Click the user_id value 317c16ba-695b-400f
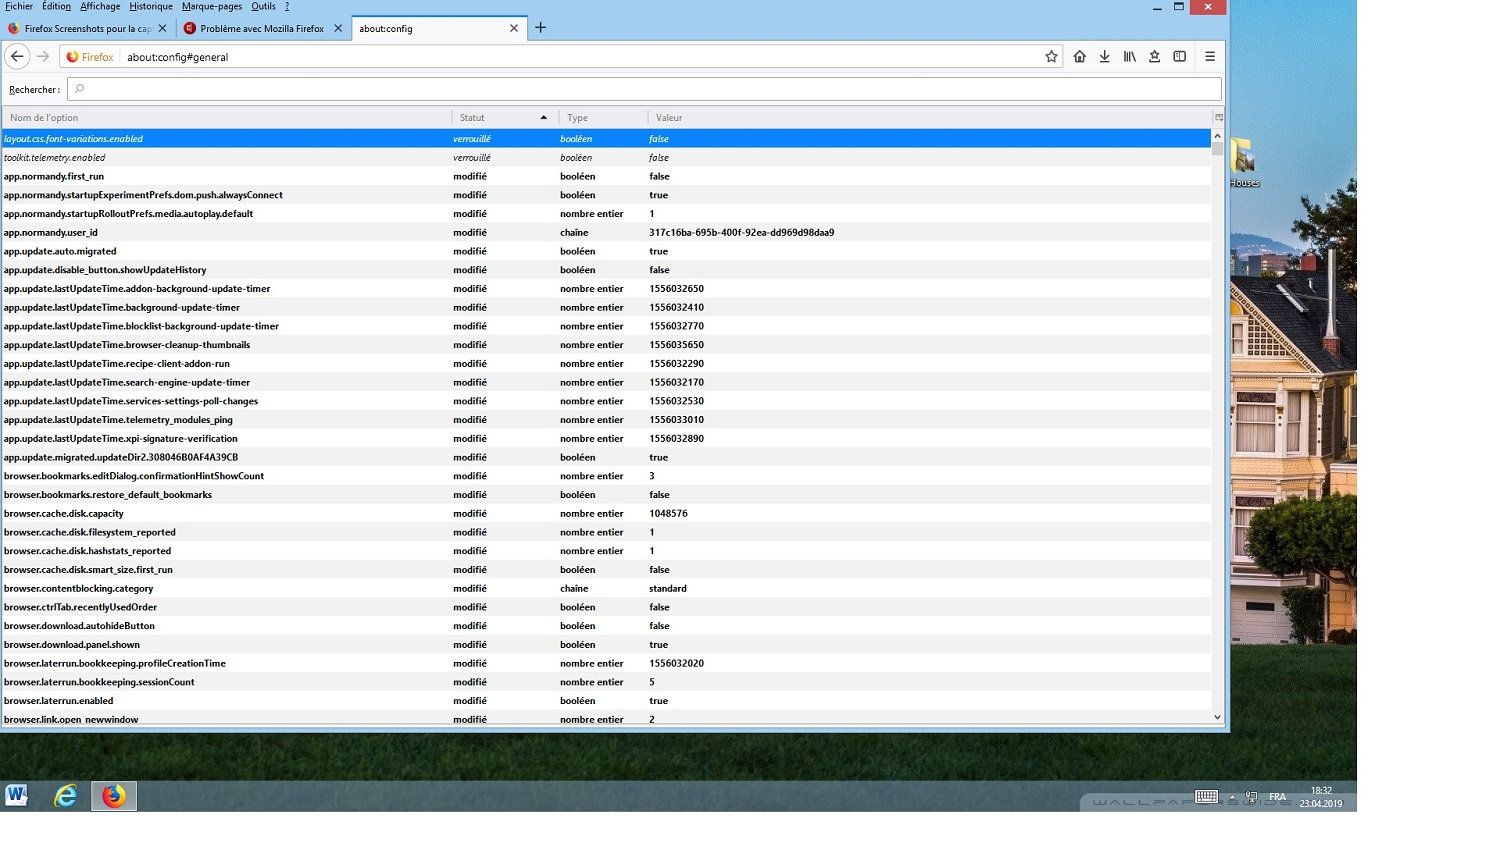This screenshot has width=1500, height=843. click(742, 232)
